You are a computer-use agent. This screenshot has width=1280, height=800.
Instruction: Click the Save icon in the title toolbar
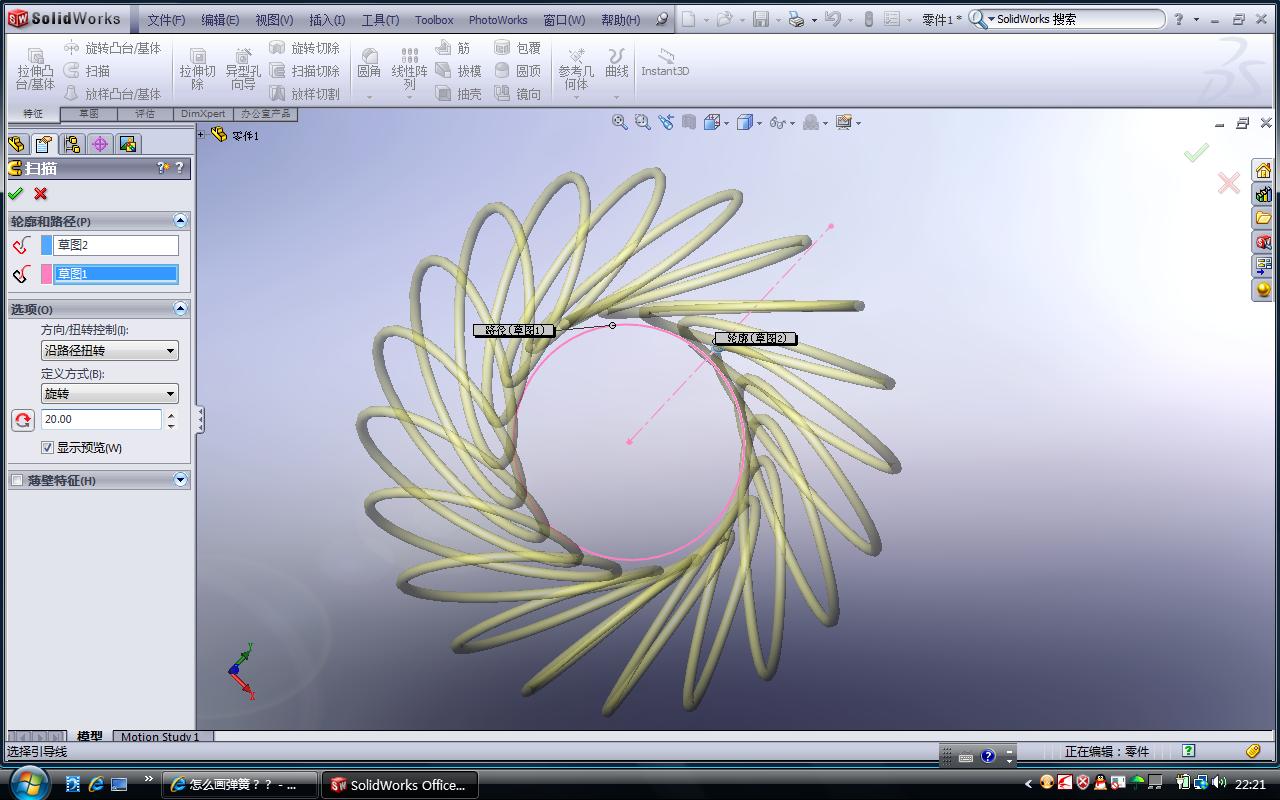[761, 19]
